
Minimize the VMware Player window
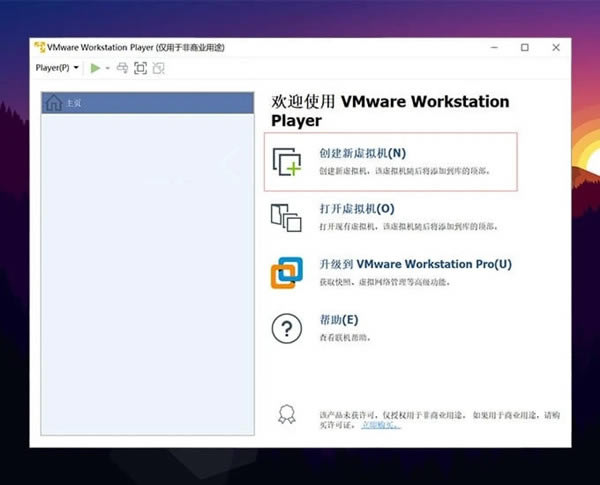click(494, 47)
